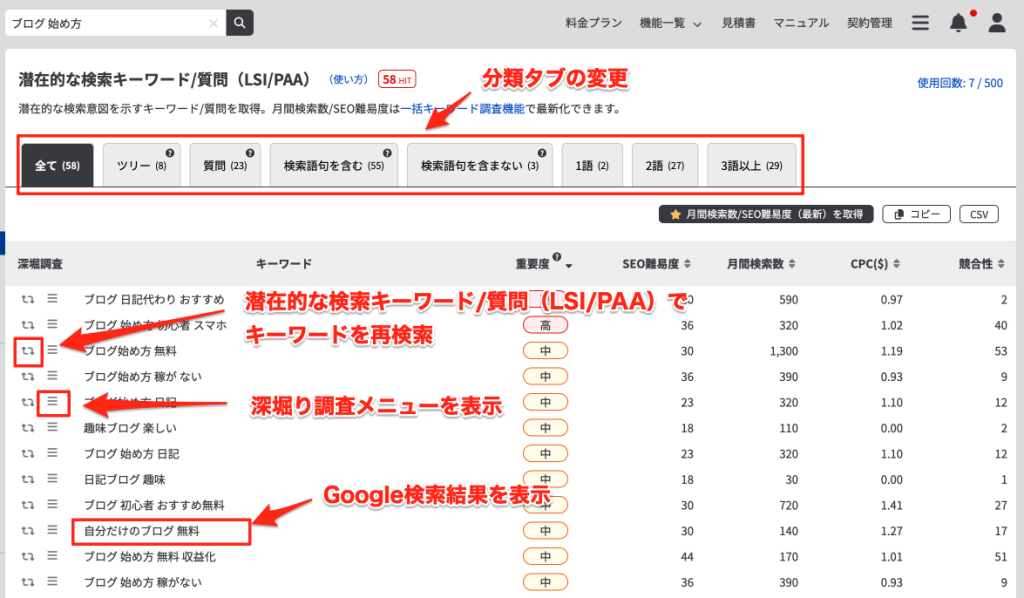The height and width of the screenshot is (598, 1024).
Task: Click the CSV export button
Action: click(978, 214)
